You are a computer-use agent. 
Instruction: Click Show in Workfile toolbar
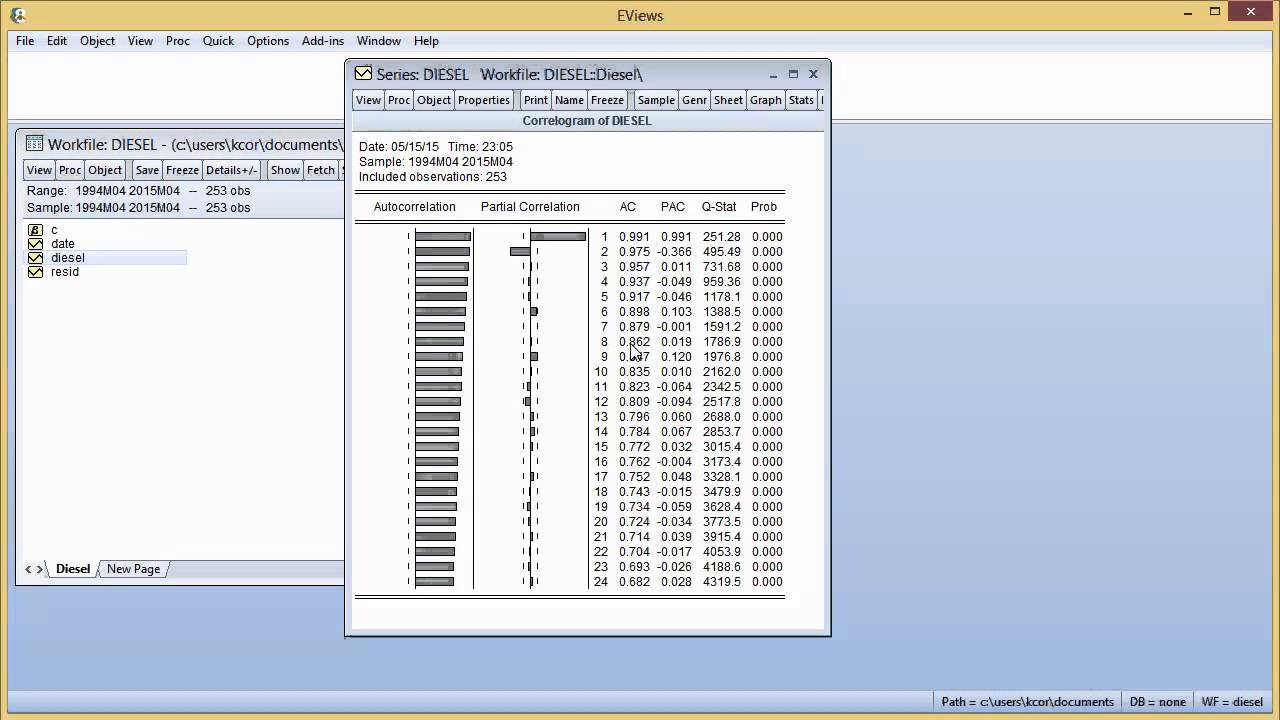[285, 170]
